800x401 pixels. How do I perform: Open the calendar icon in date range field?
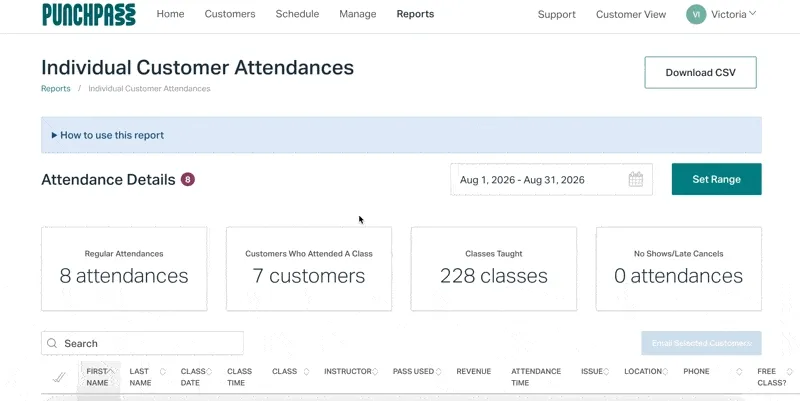[636, 180]
